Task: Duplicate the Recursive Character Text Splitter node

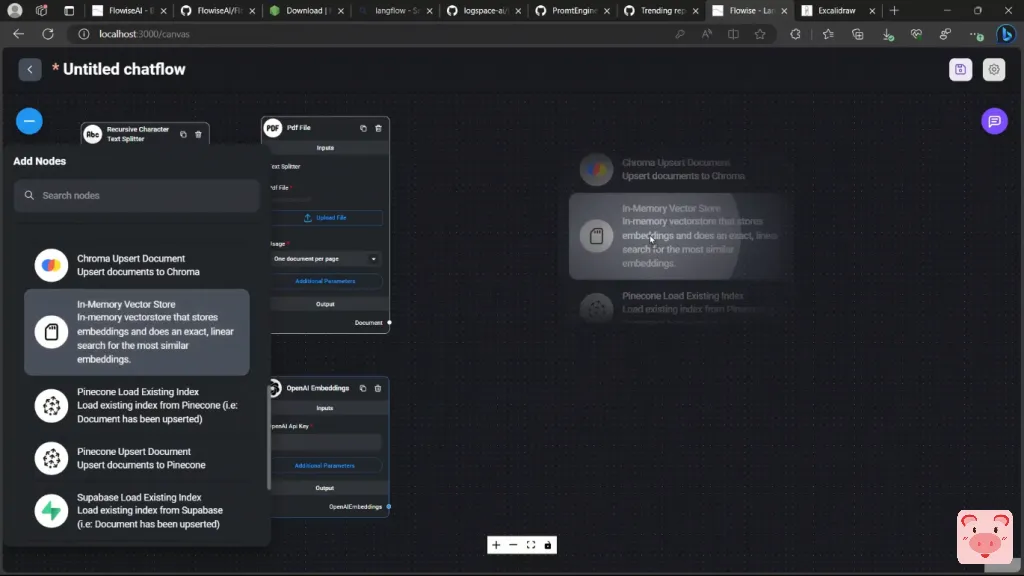Action: [x=184, y=135]
